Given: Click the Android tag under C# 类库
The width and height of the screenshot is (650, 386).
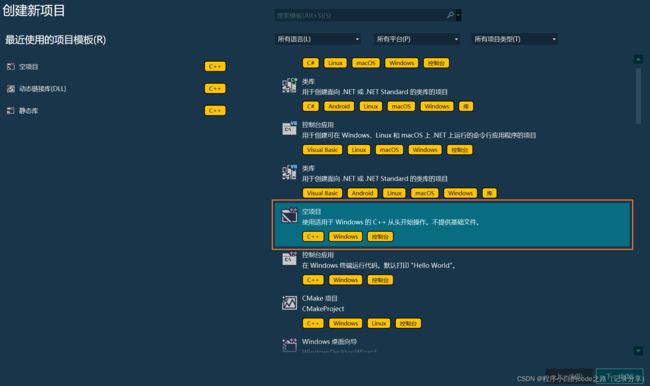Looking at the screenshot, I should tap(339, 106).
